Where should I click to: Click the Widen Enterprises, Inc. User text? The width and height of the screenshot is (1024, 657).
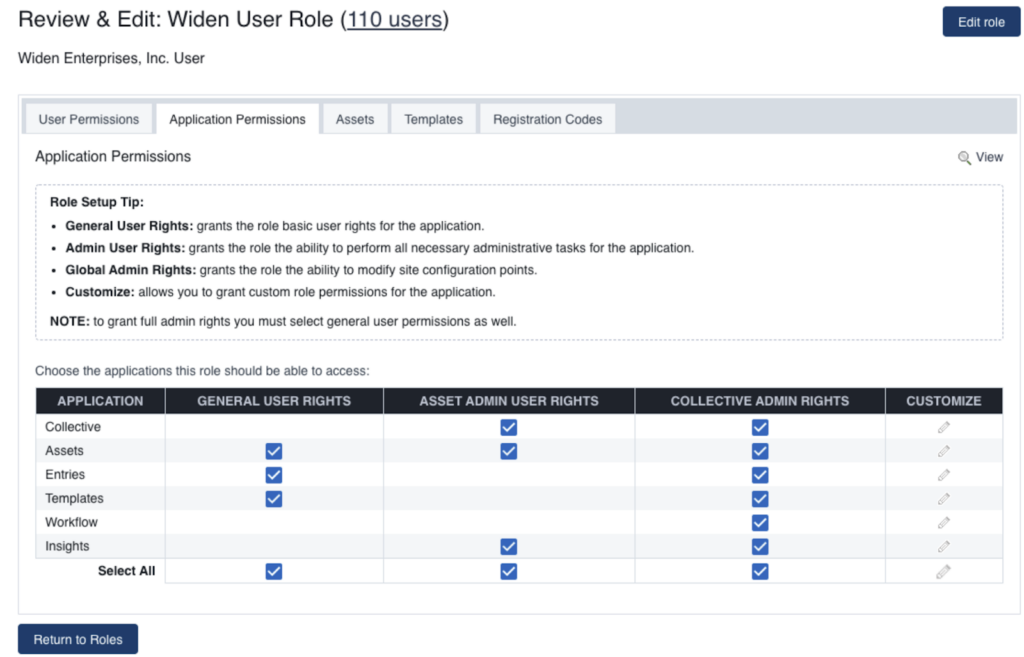tap(111, 59)
